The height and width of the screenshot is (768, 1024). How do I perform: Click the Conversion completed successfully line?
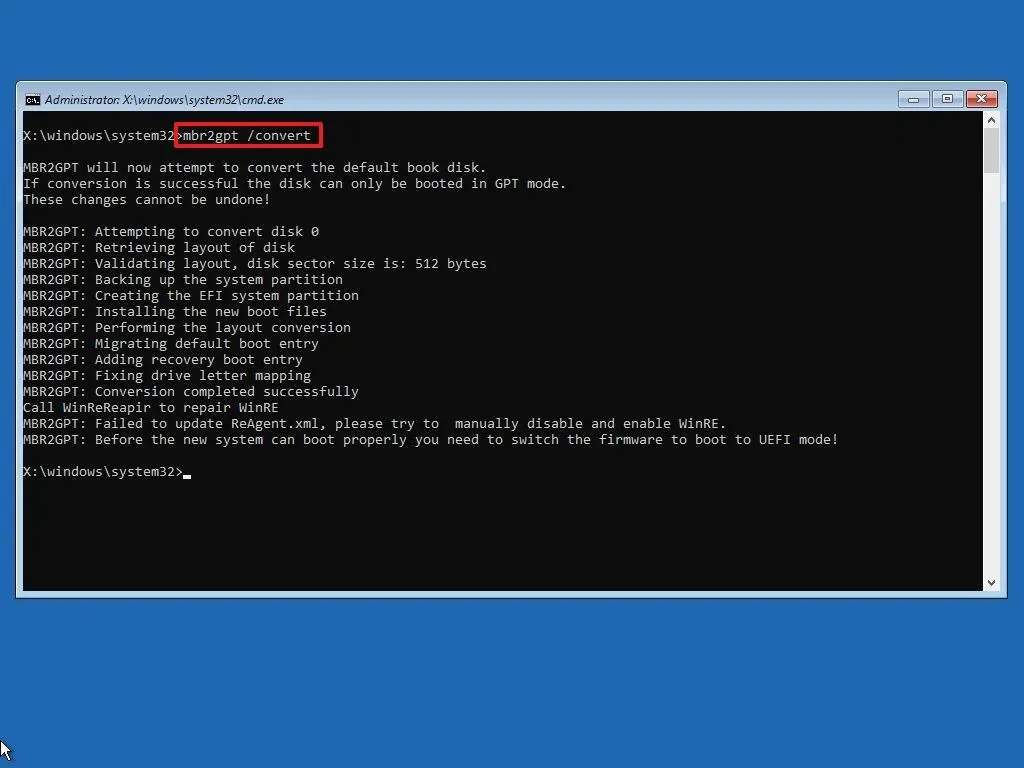pos(190,391)
